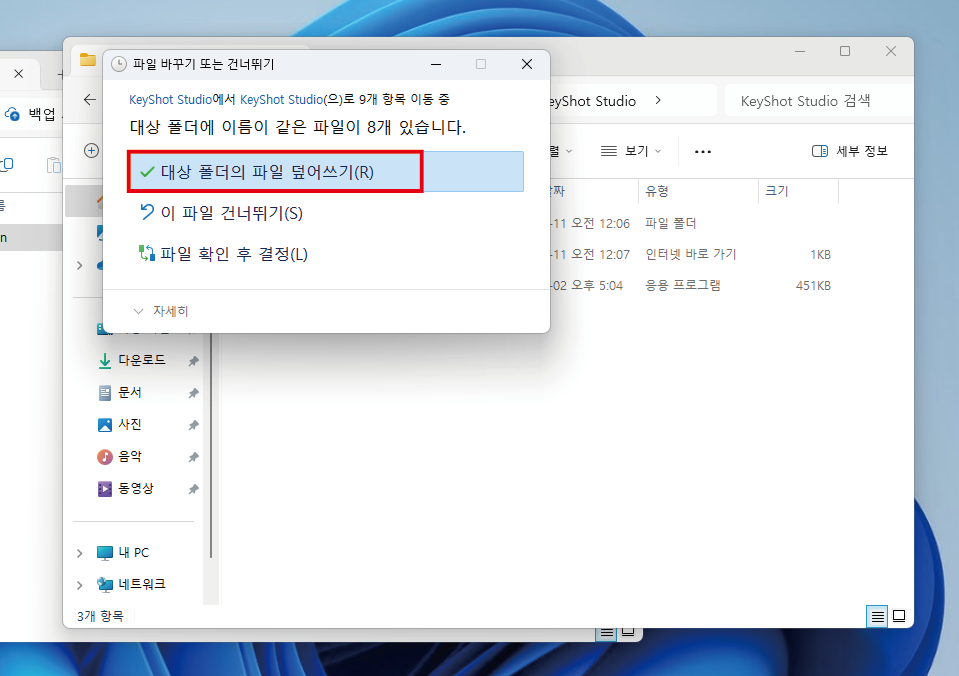Click thumbnails view icon in background window status bar
The image size is (959, 676).
[x=628, y=633]
